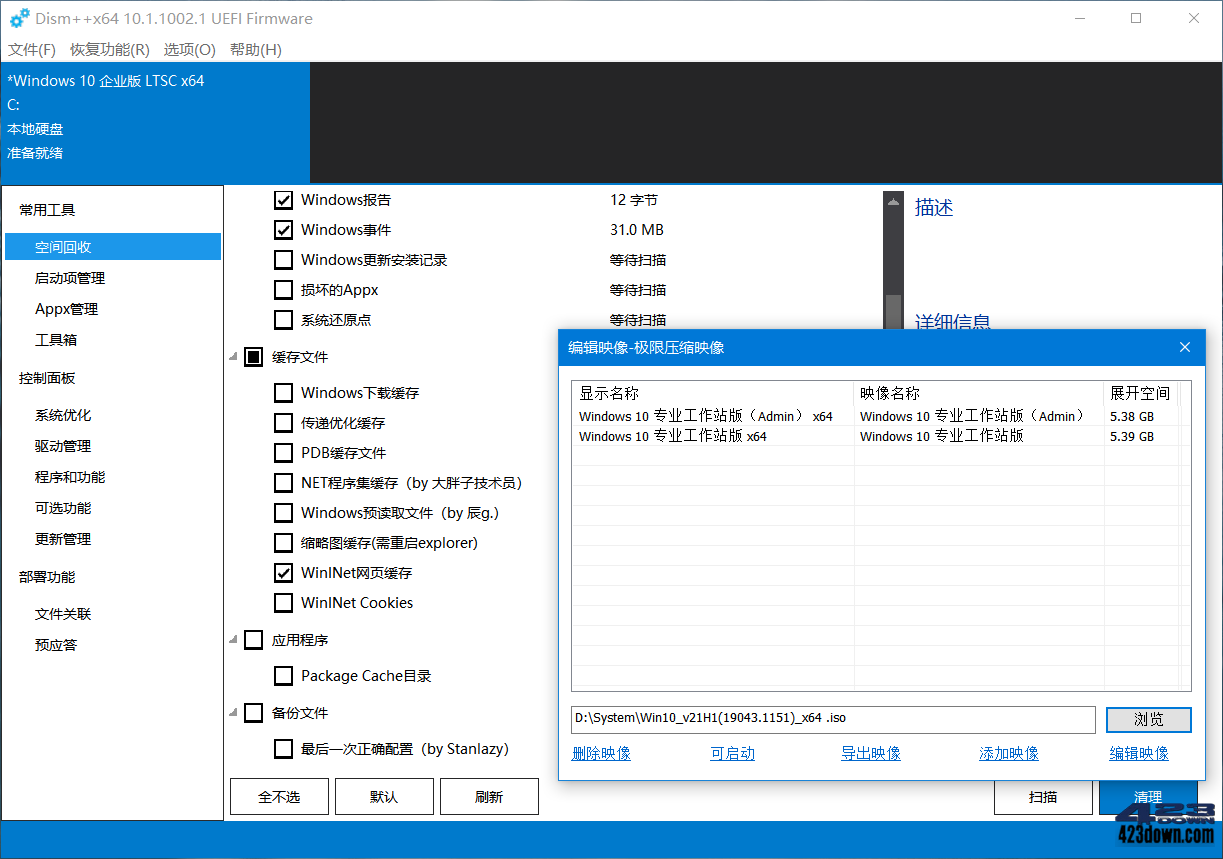1223x859 pixels.
Task: Collapse the 缓存文件 group
Action: point(232,356)
